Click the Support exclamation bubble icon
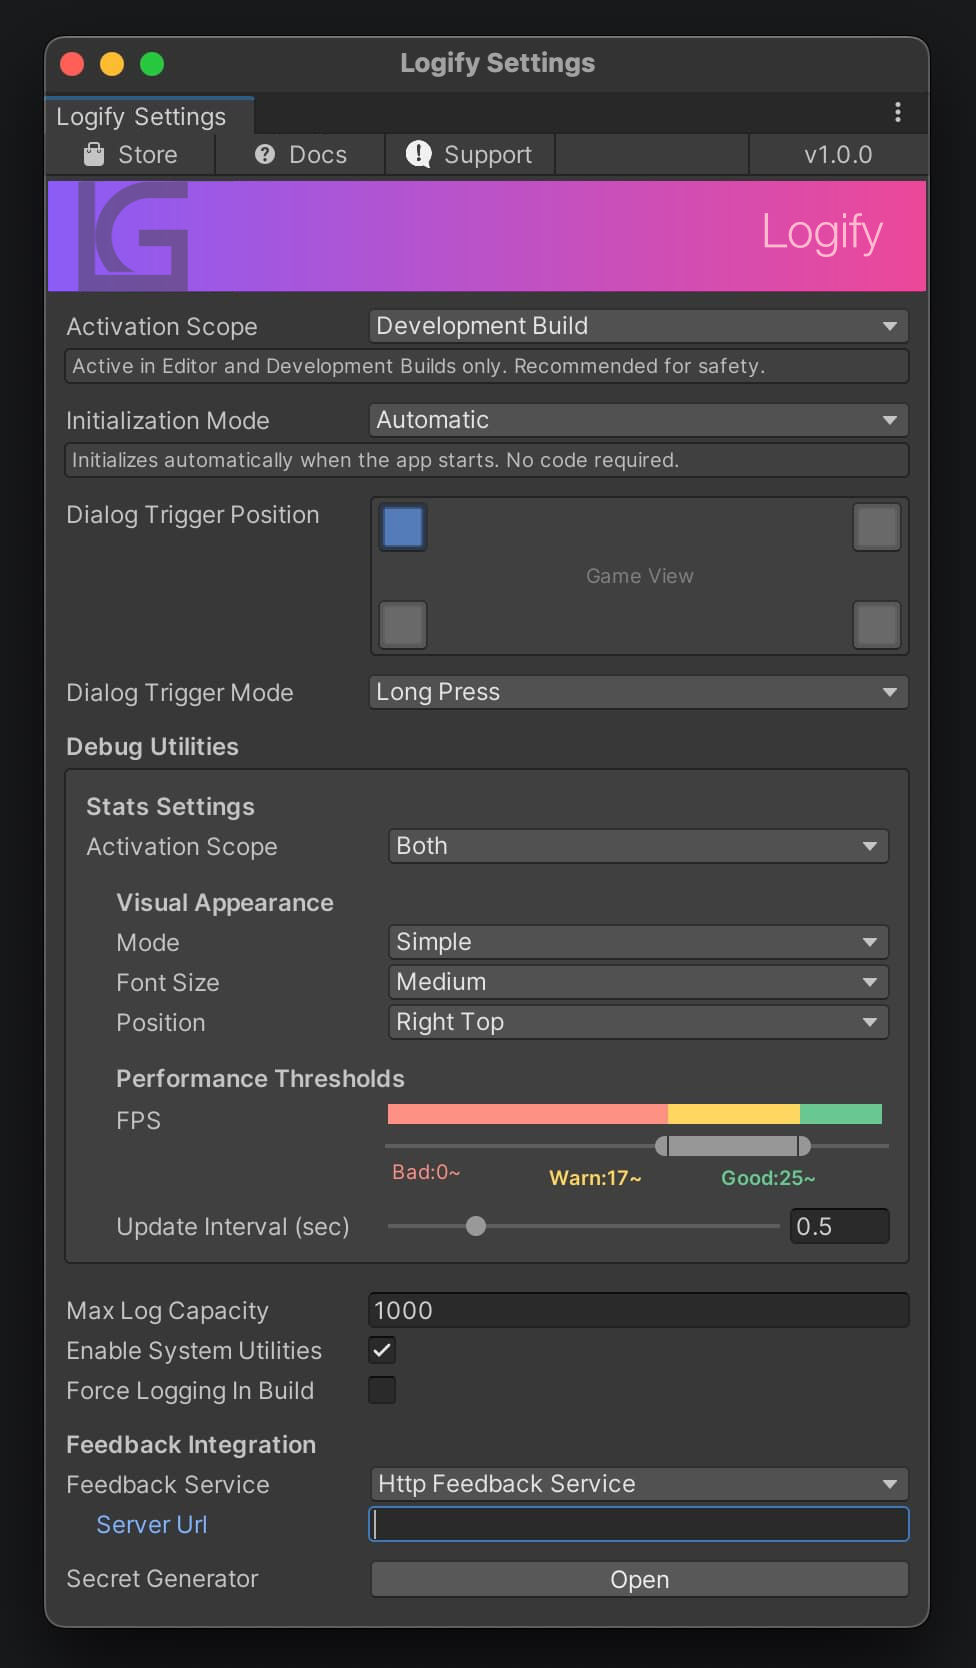Viewport: 976px width, 1668px height. click(x=418, y=154)
